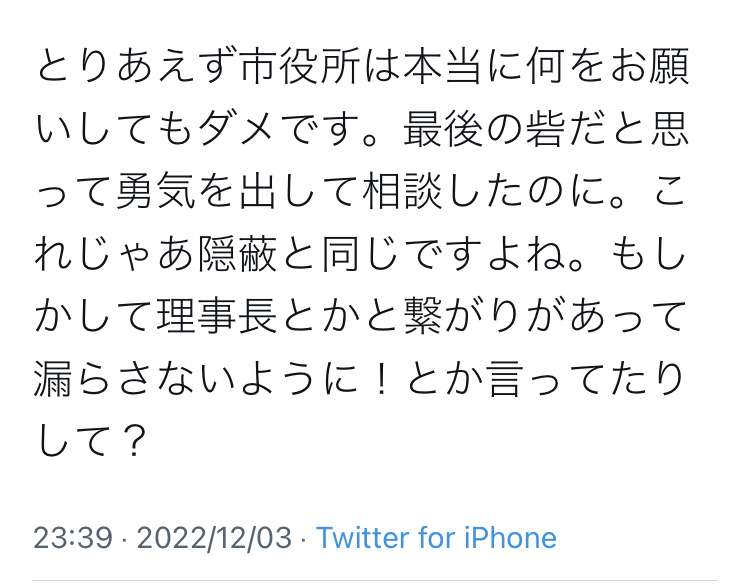Click the word 本当に in the tweet
Screen dimensions: 750x586
464,66
